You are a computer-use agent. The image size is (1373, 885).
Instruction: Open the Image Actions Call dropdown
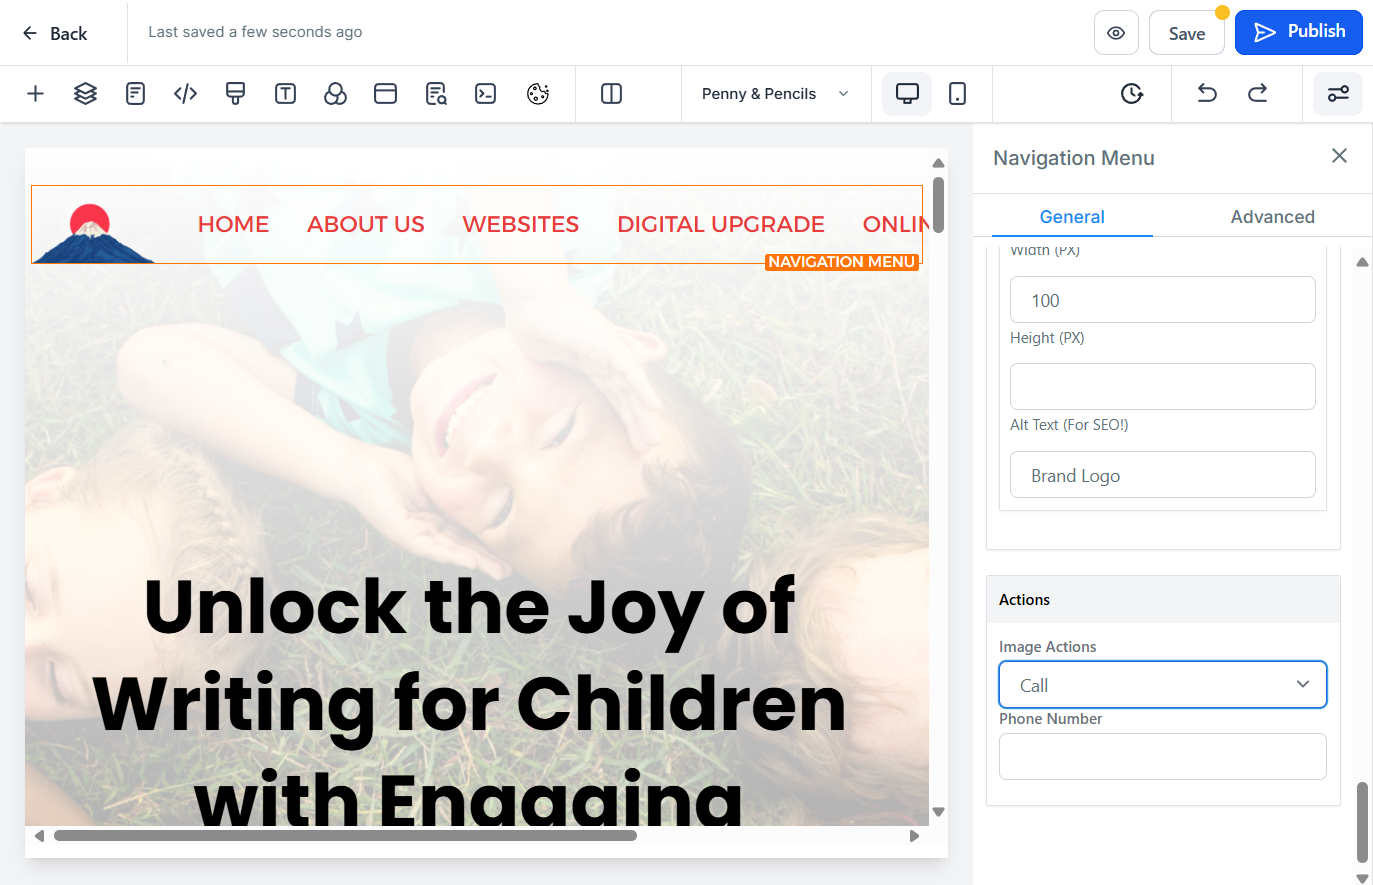1163,685
